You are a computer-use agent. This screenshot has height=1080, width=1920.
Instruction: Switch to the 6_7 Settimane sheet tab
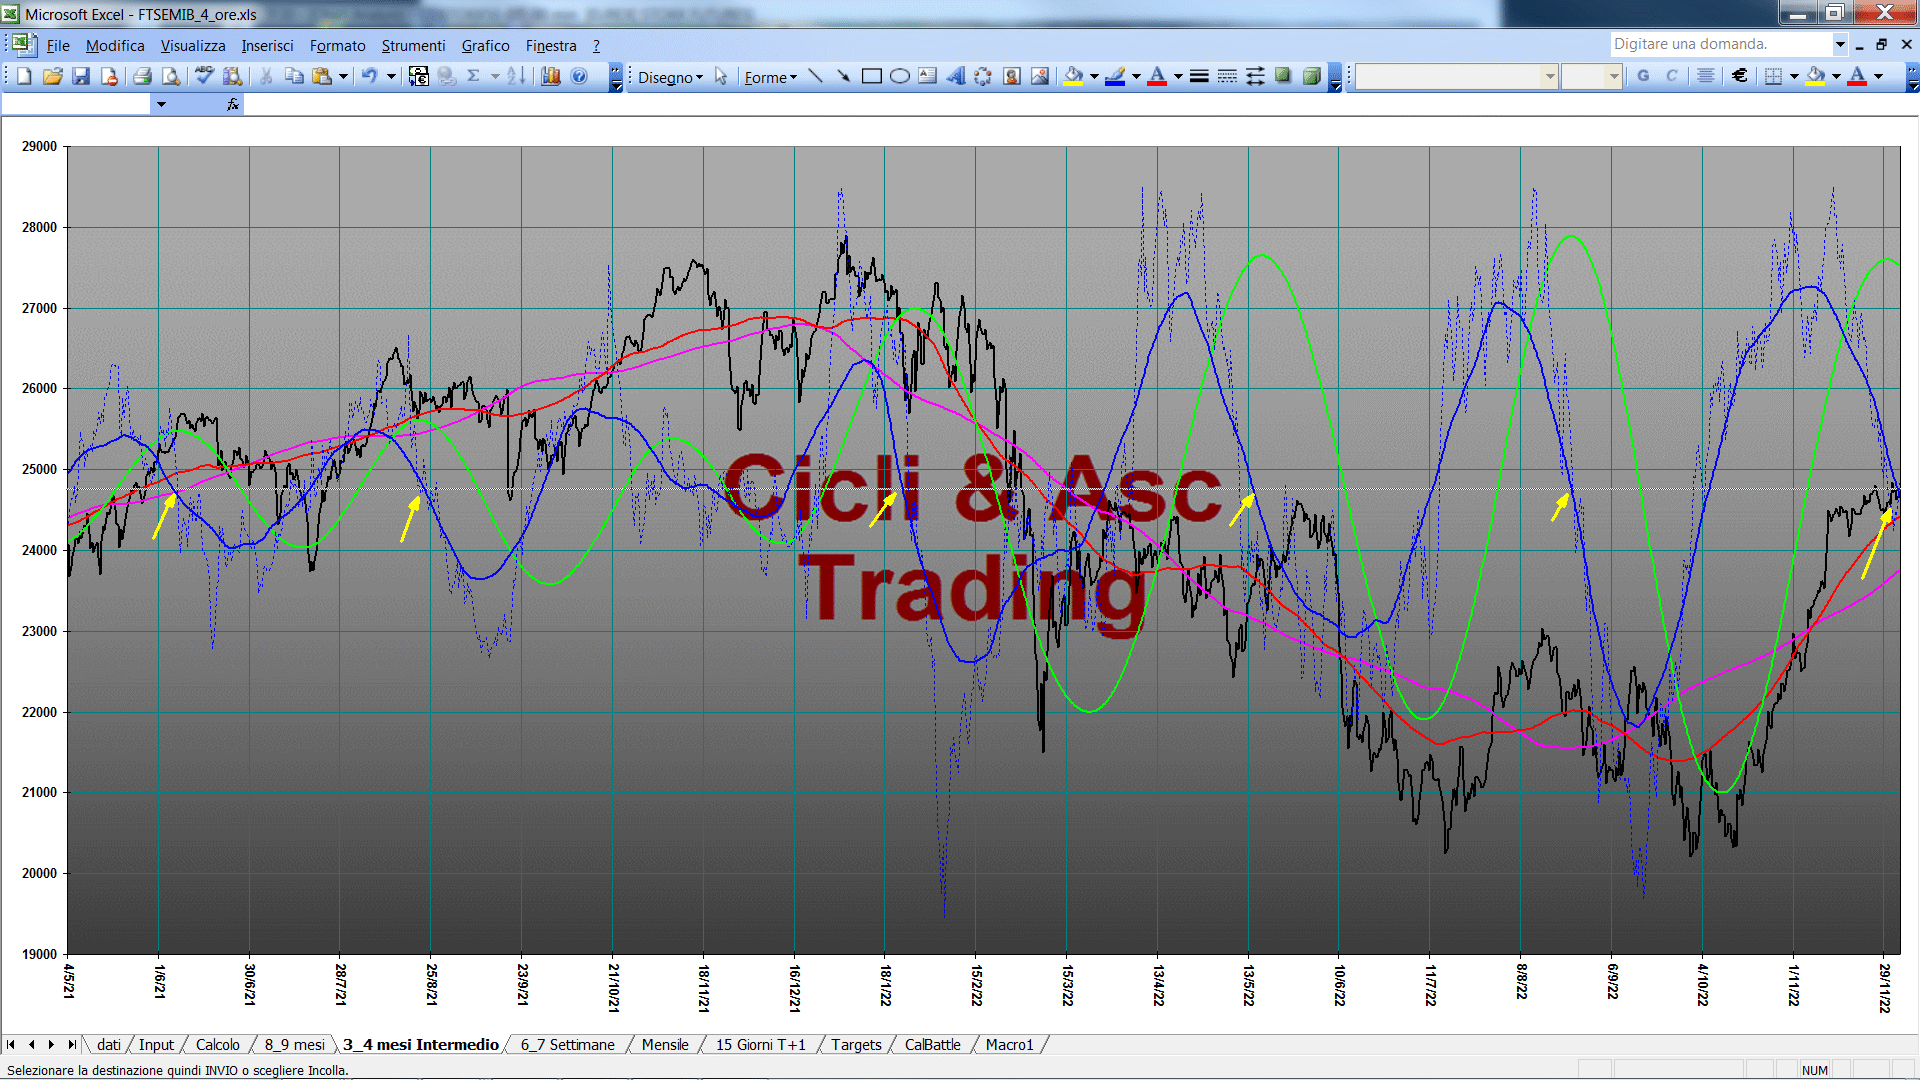tap(567, 1044)
